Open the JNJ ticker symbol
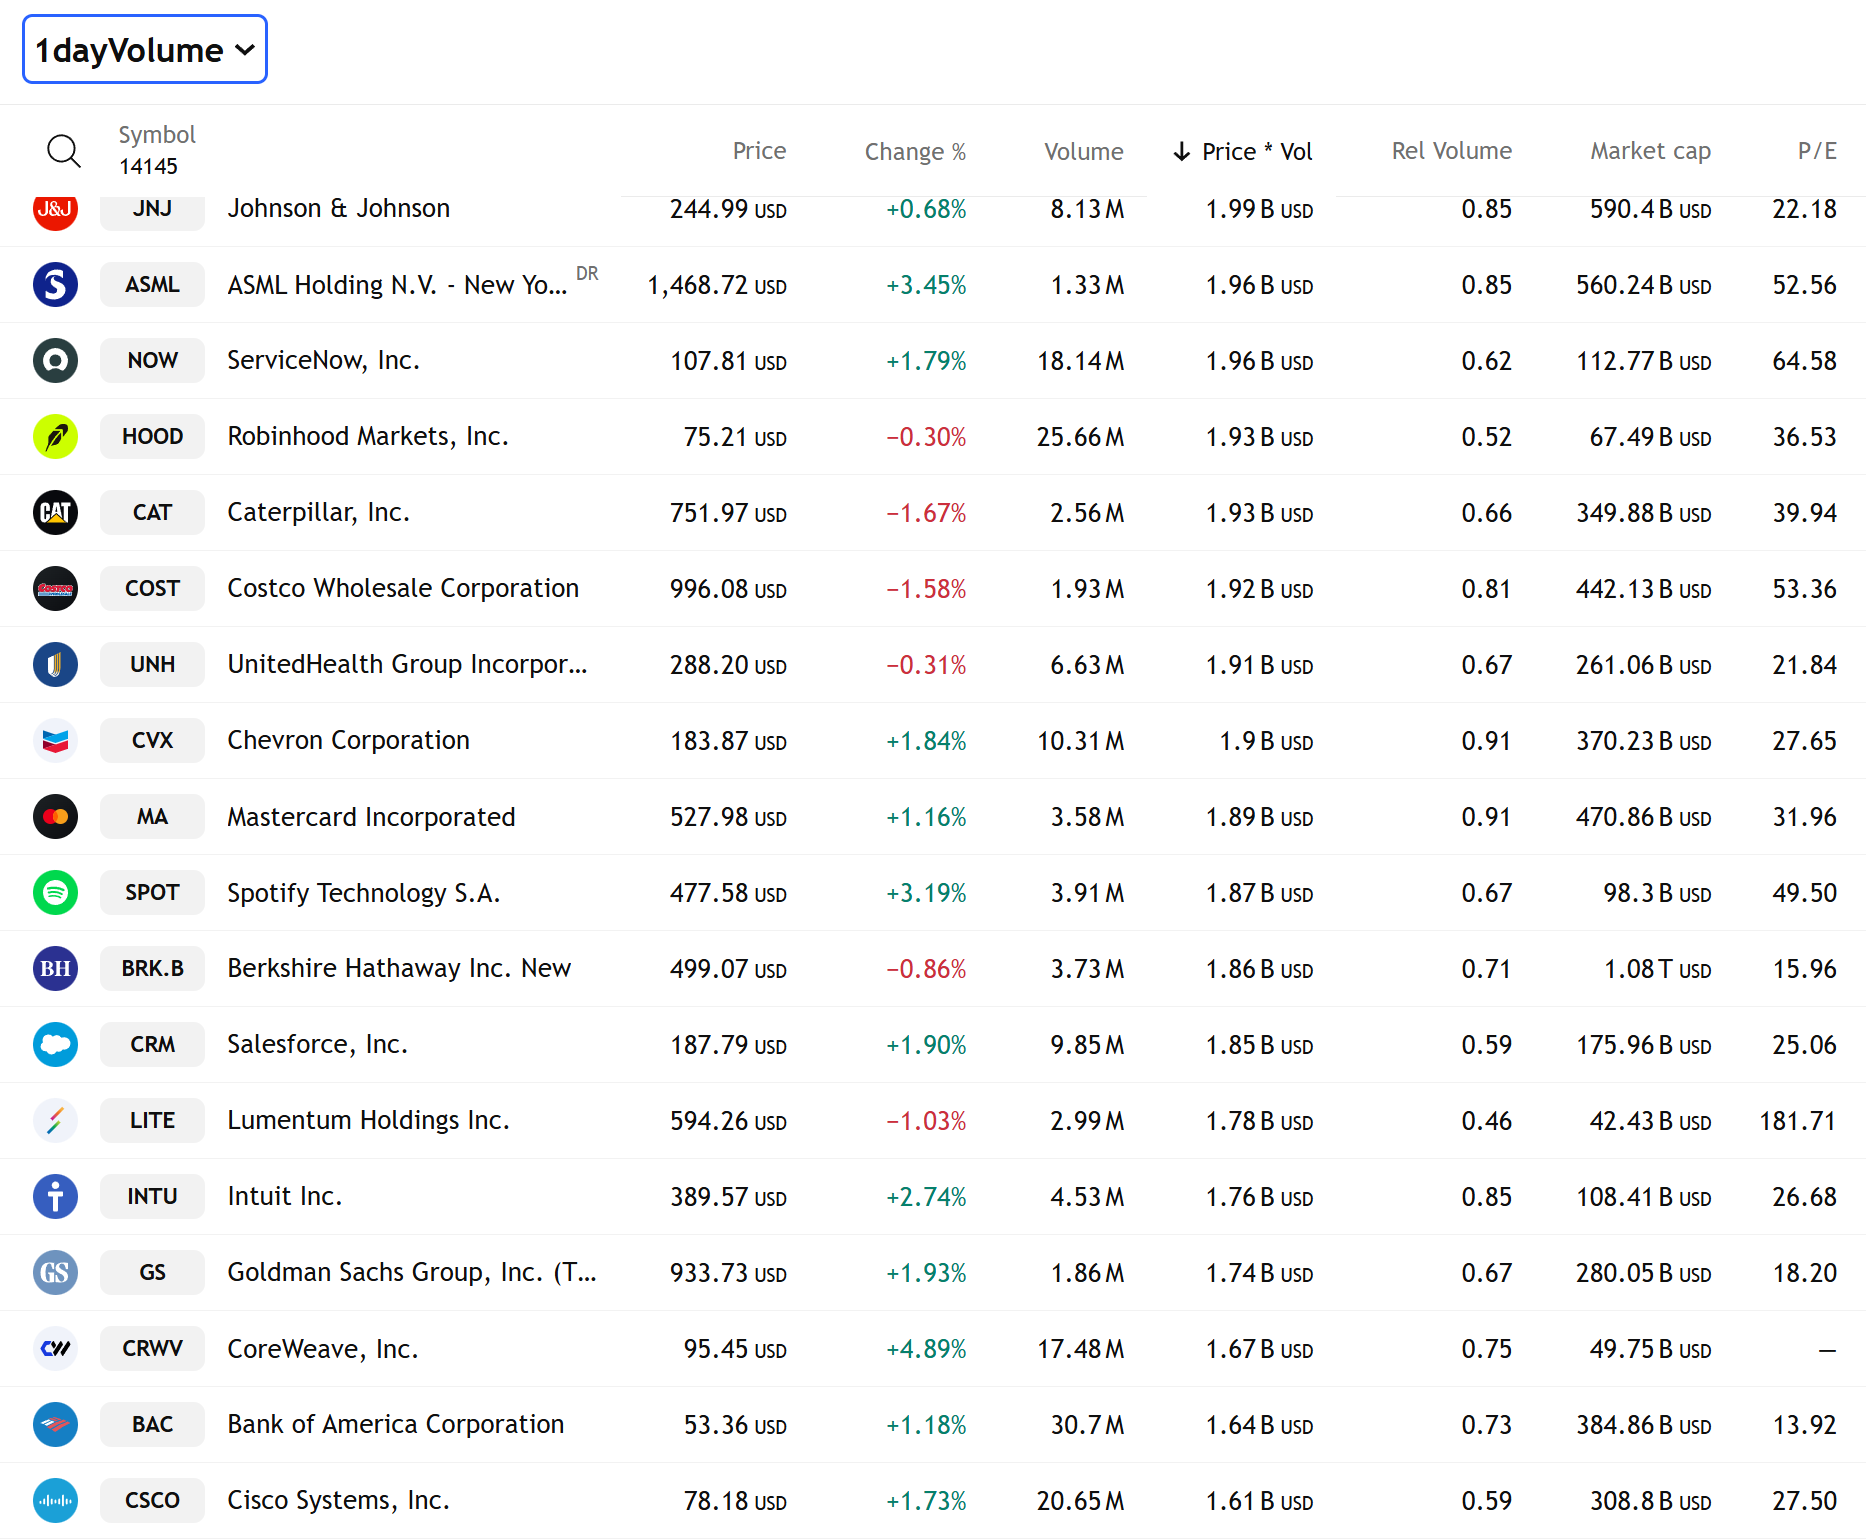This screenshot has height=1540, width=1866. (152, 213)
